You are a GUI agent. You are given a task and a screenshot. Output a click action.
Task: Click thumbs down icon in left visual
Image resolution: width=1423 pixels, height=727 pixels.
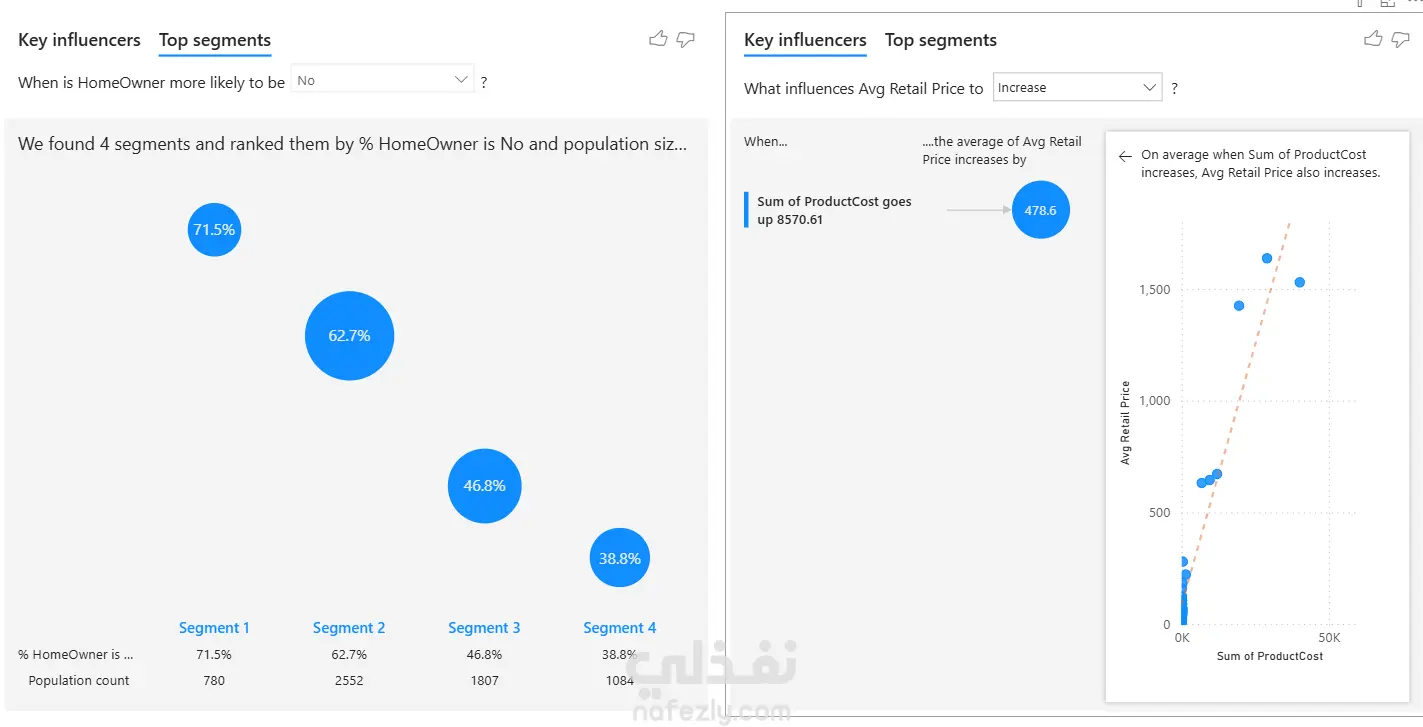point(686,40)
